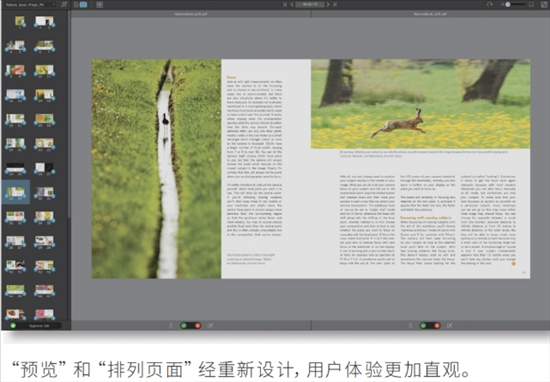This screenshot has width=550, height=382.
Task: Switch to two-page spread view icon
Action: point(83,5)
